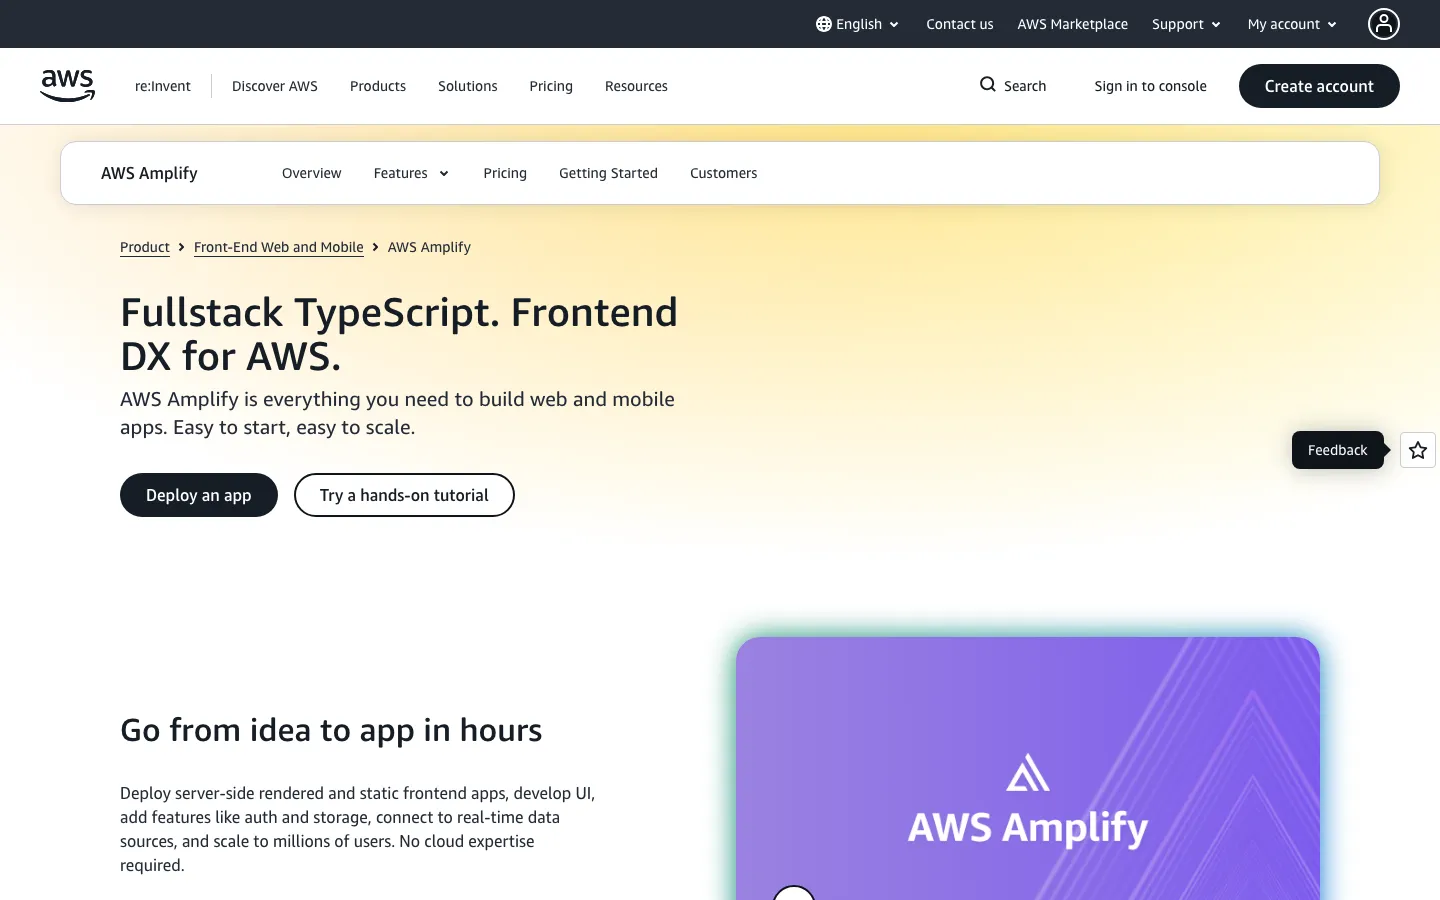
Task: Click the star feedback icon
Action: (1418, 450)
